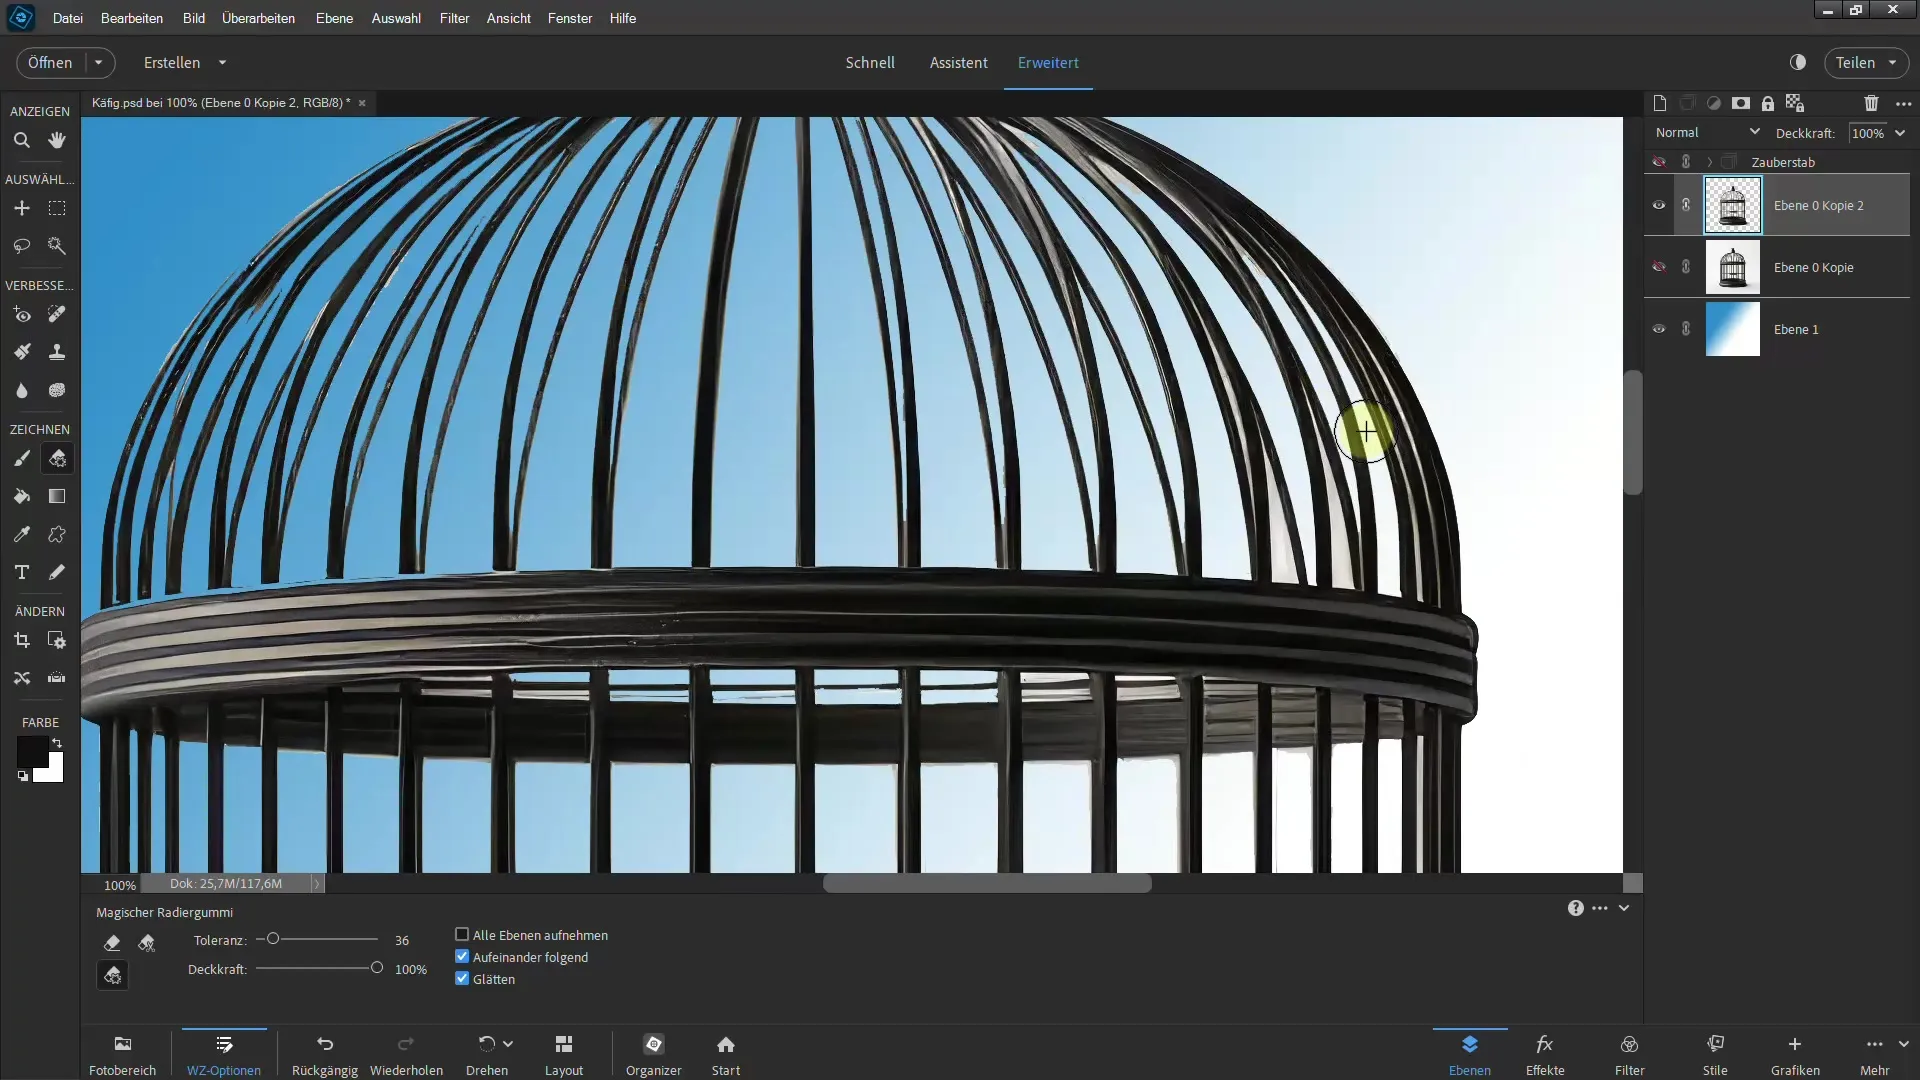Select the Move tool
Viewport: 1920px width, 1080px height.
tap(21, 208)
